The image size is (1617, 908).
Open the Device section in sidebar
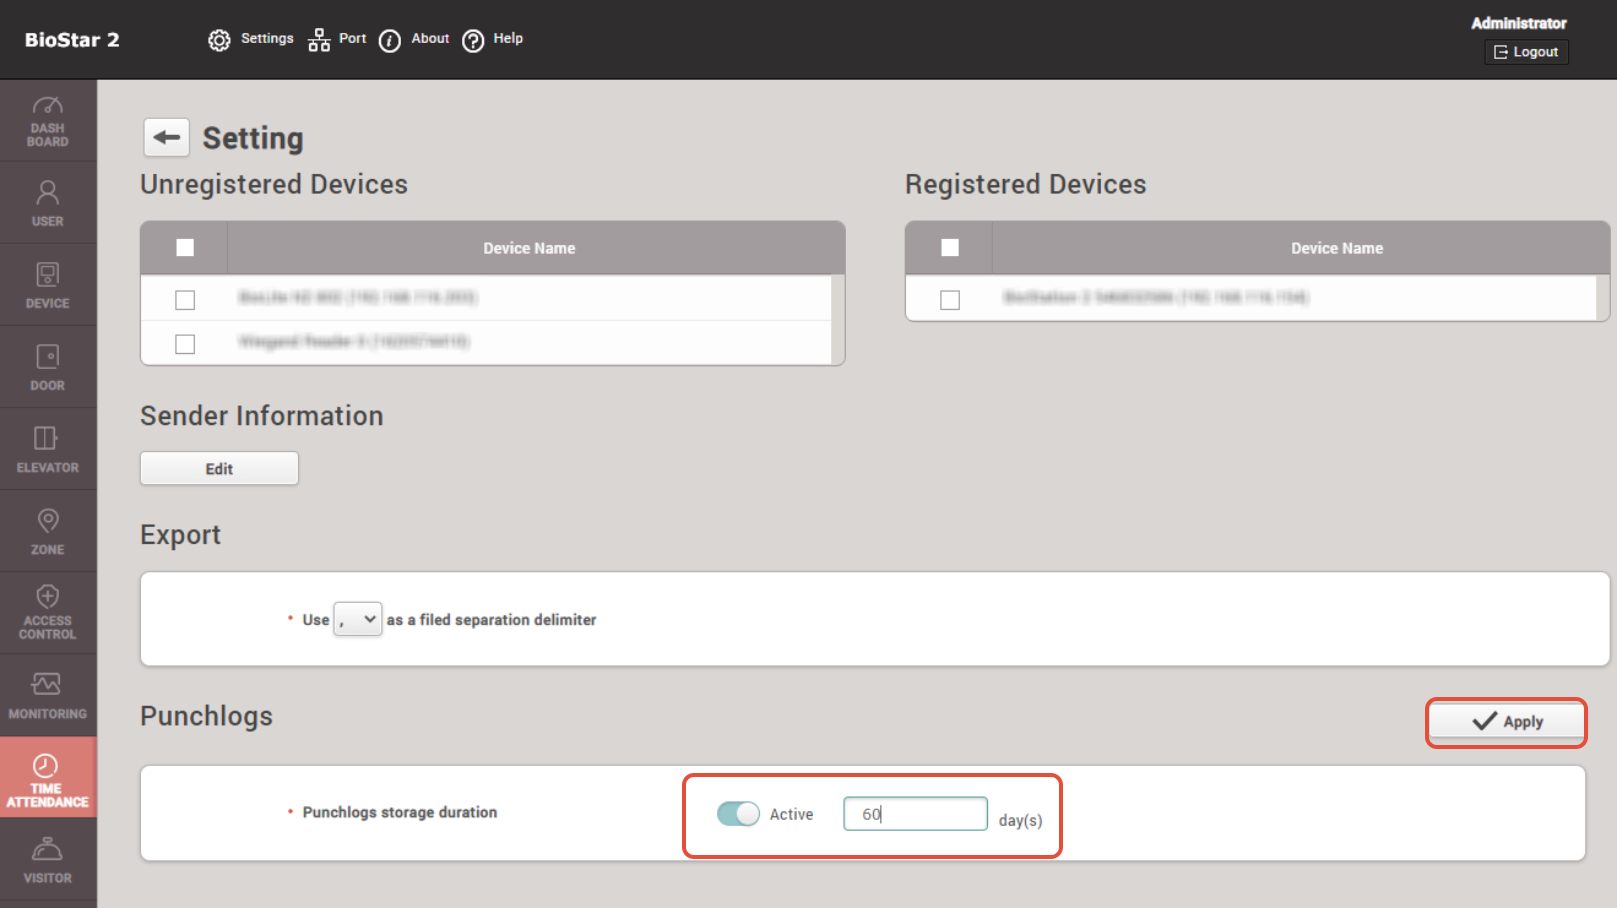pos(47,285)
